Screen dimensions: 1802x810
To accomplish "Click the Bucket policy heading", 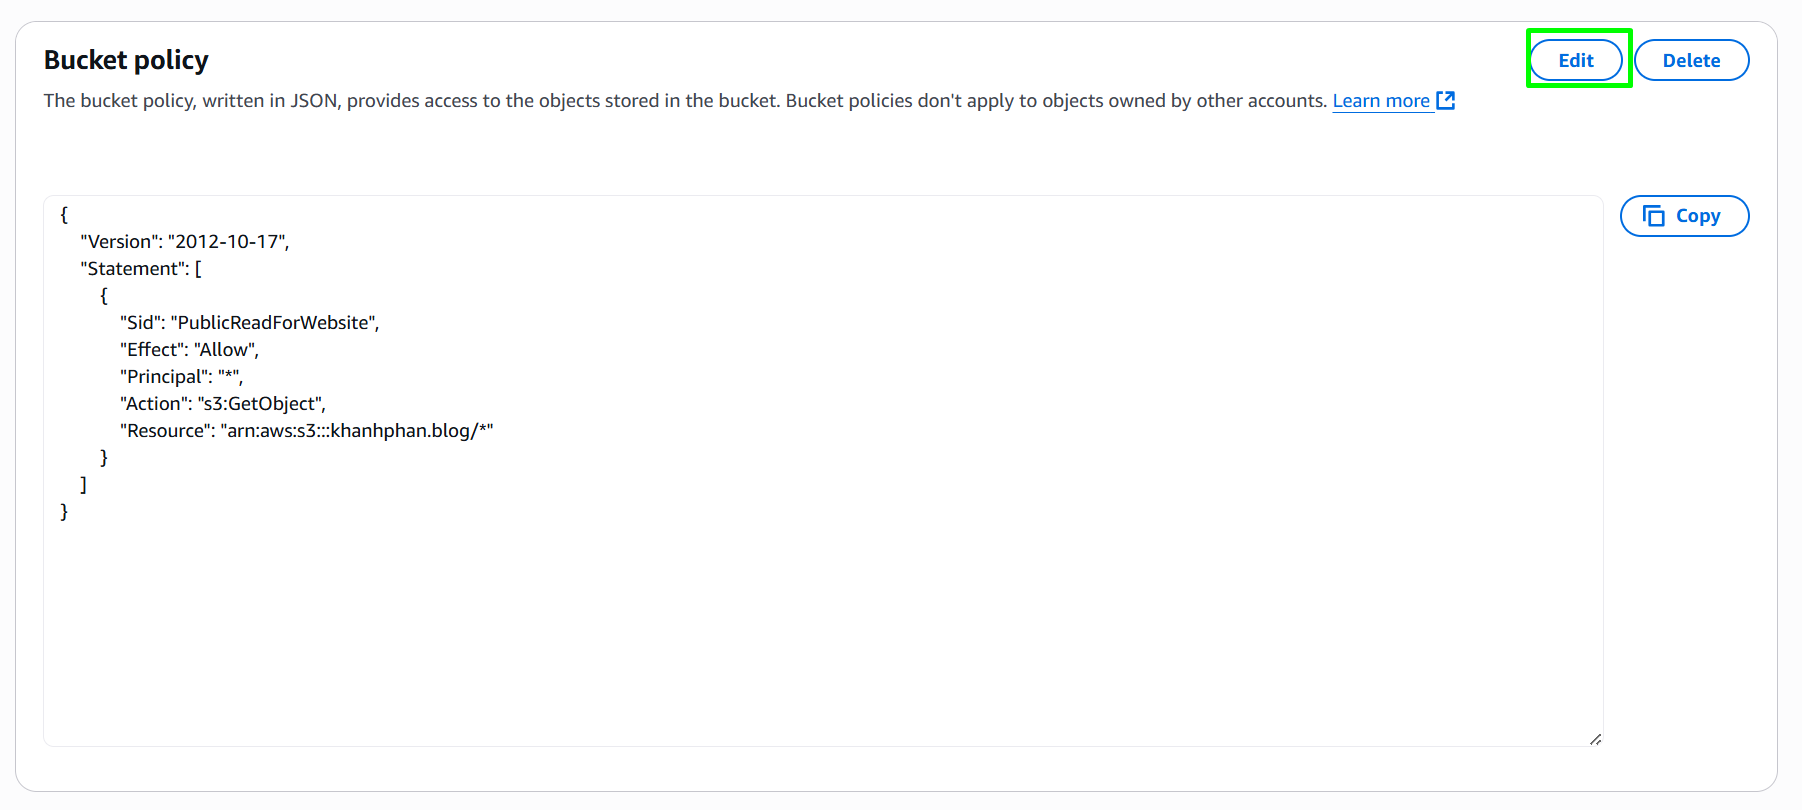I will [x=126, y=60].
